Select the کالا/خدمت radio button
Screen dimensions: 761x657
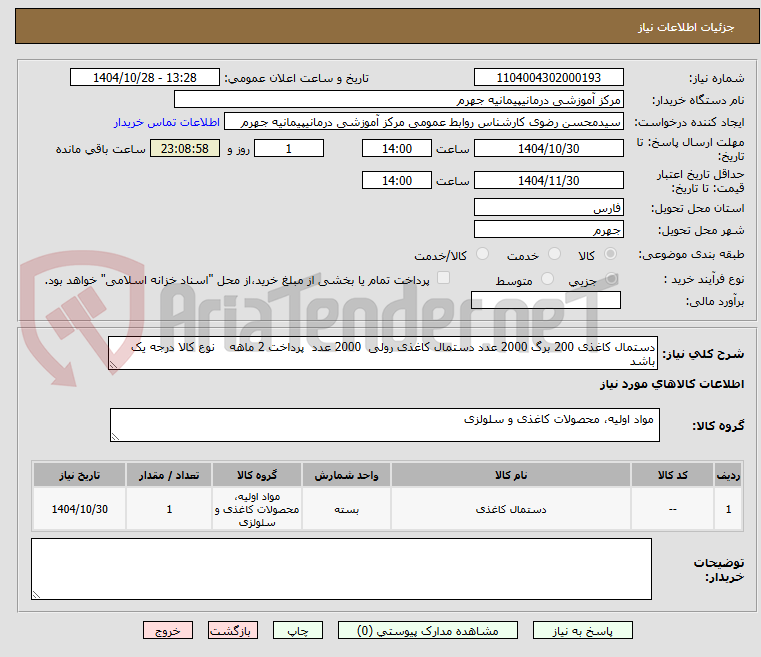click(482, 254)
